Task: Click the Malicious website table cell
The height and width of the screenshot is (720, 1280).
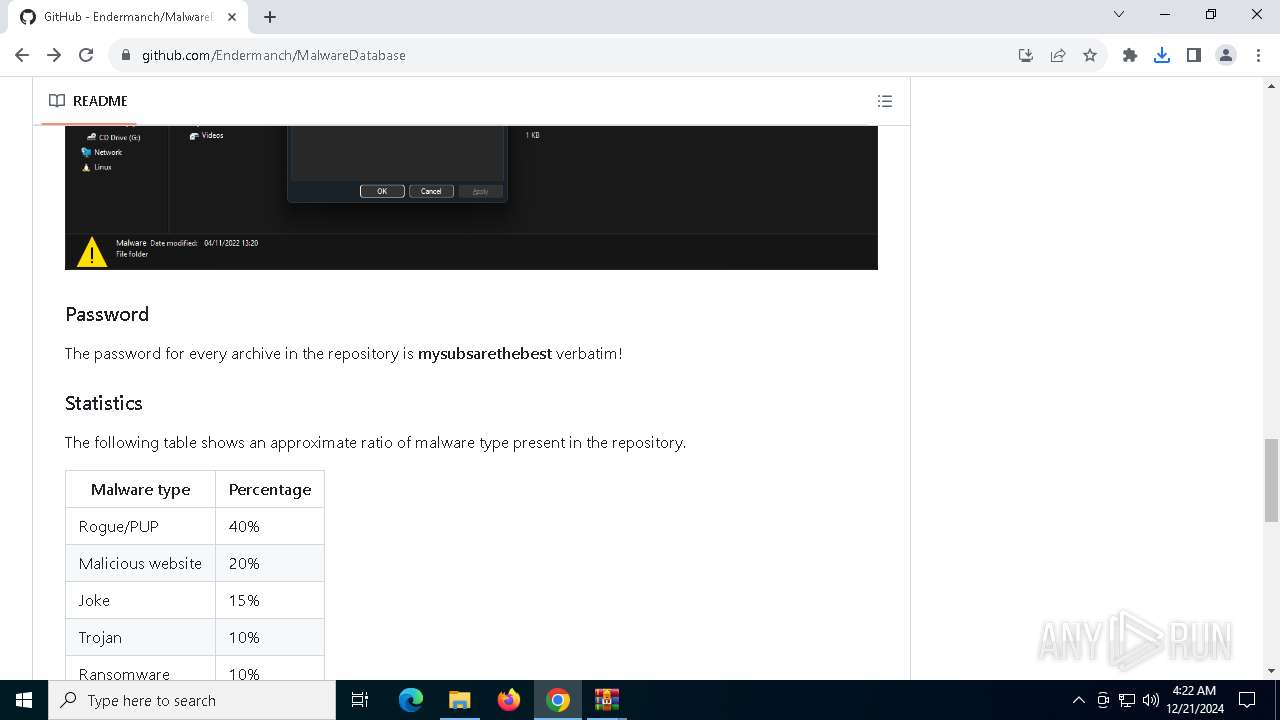Action: click(x=140, y=563)
